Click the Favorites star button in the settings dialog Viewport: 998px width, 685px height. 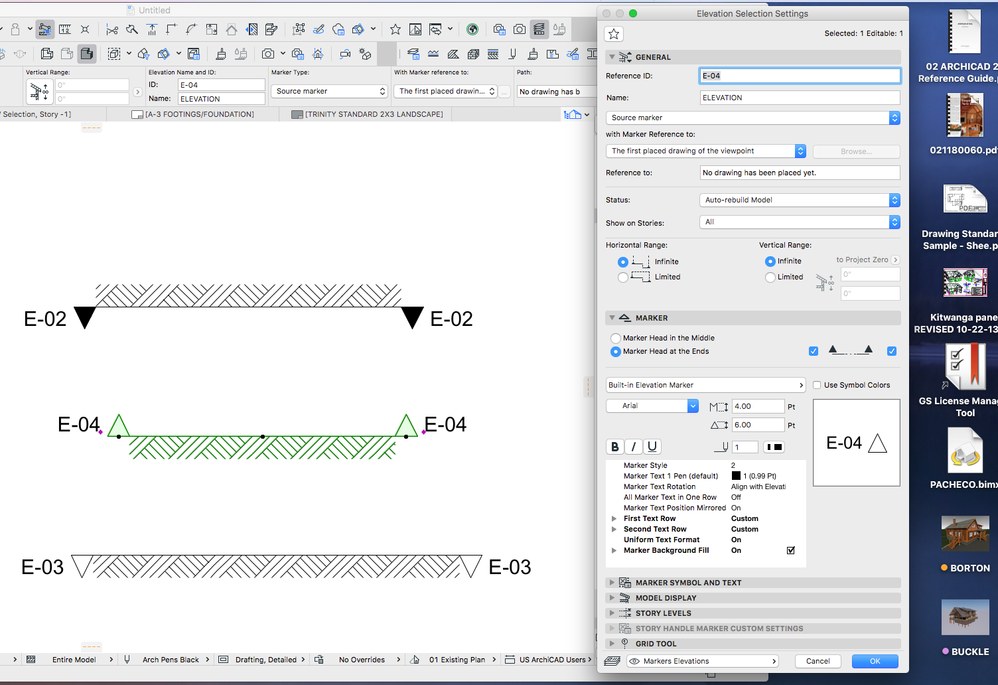click(614, 34)
